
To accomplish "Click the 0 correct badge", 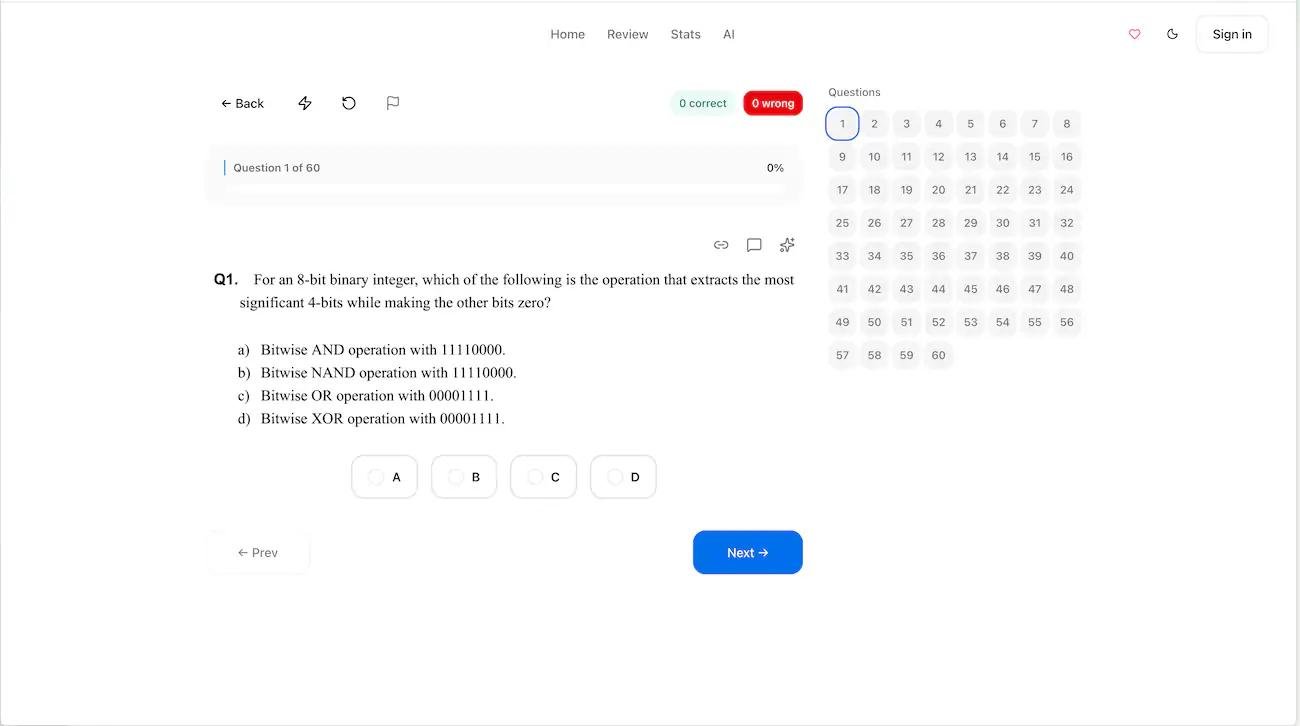I will click(x=703, y=103).
